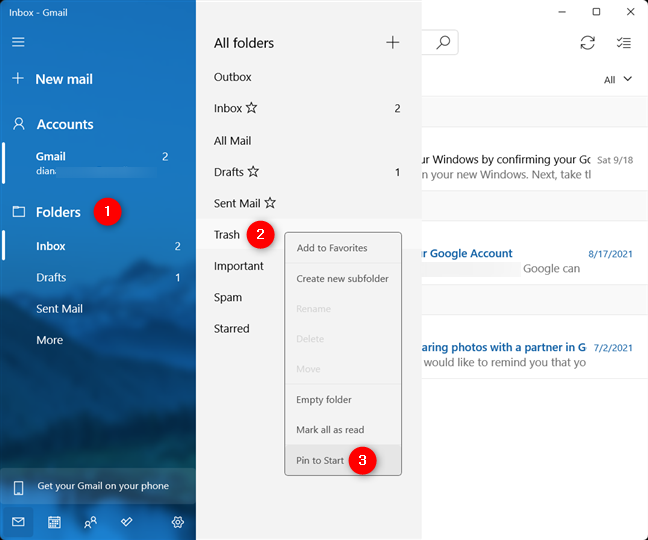The image size is (648, 540).
Task: Add a new folder with the plus icon
Action: pos(393,42)
